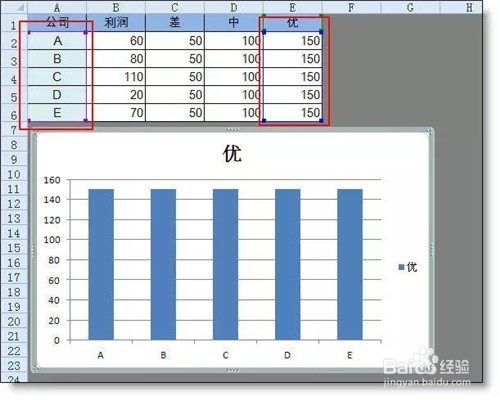Select row 2 header

coord(14,41)
